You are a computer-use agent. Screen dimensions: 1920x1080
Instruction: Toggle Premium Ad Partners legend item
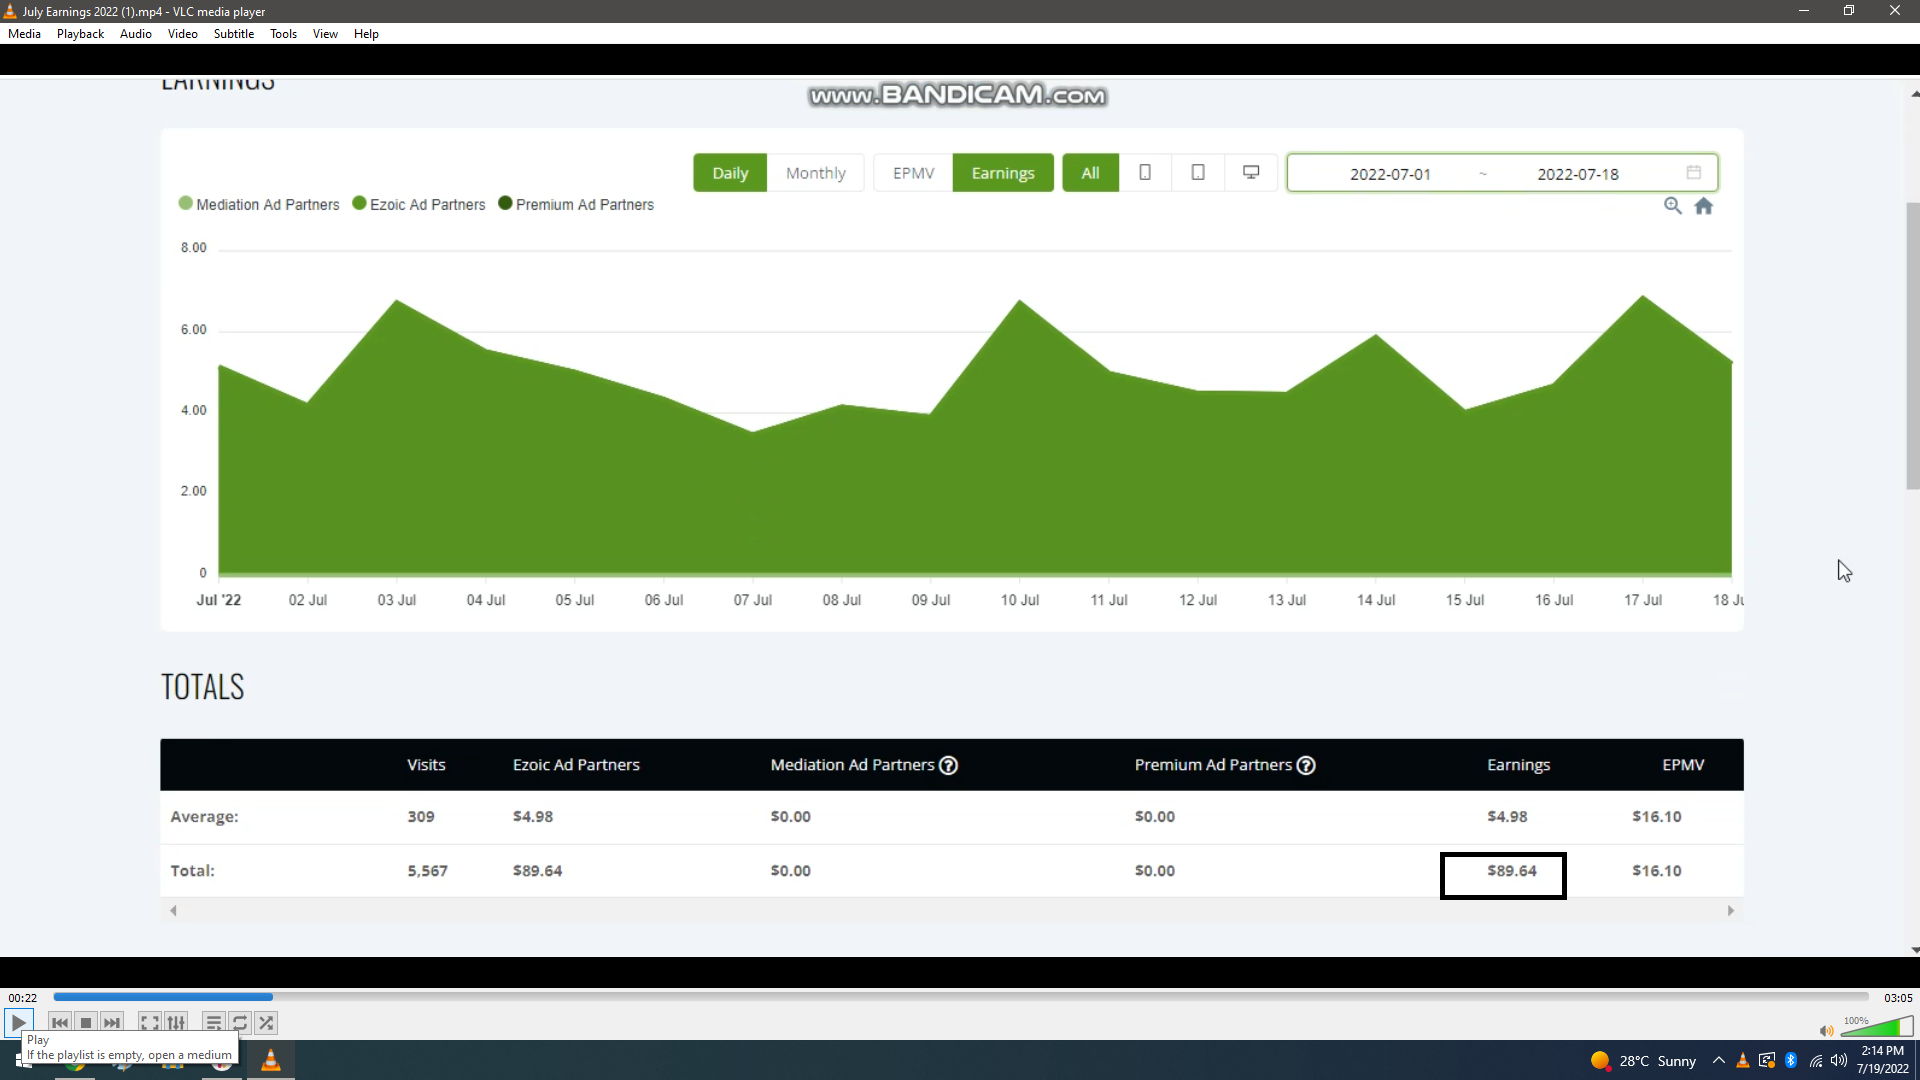pyautogui.click(x=576, y=204)
